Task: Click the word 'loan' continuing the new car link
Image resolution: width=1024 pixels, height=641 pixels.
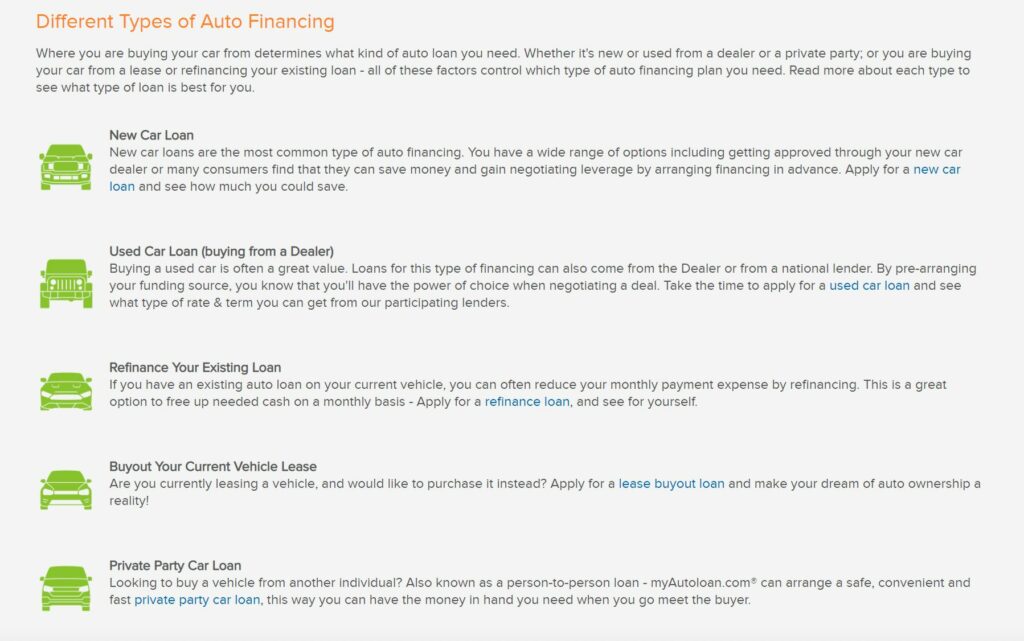Action: (122, 187)
